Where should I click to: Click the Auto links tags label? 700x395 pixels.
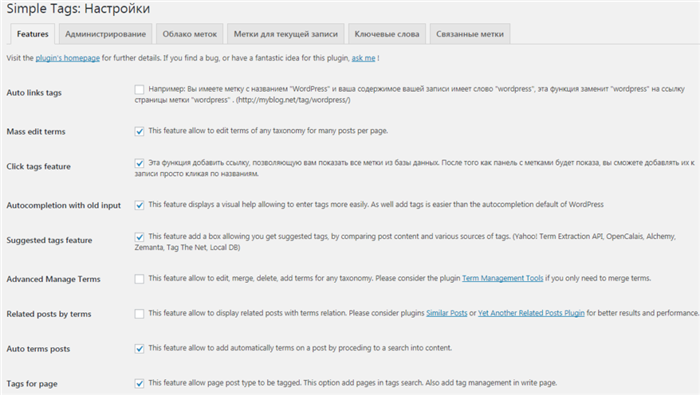click(34, 93)
